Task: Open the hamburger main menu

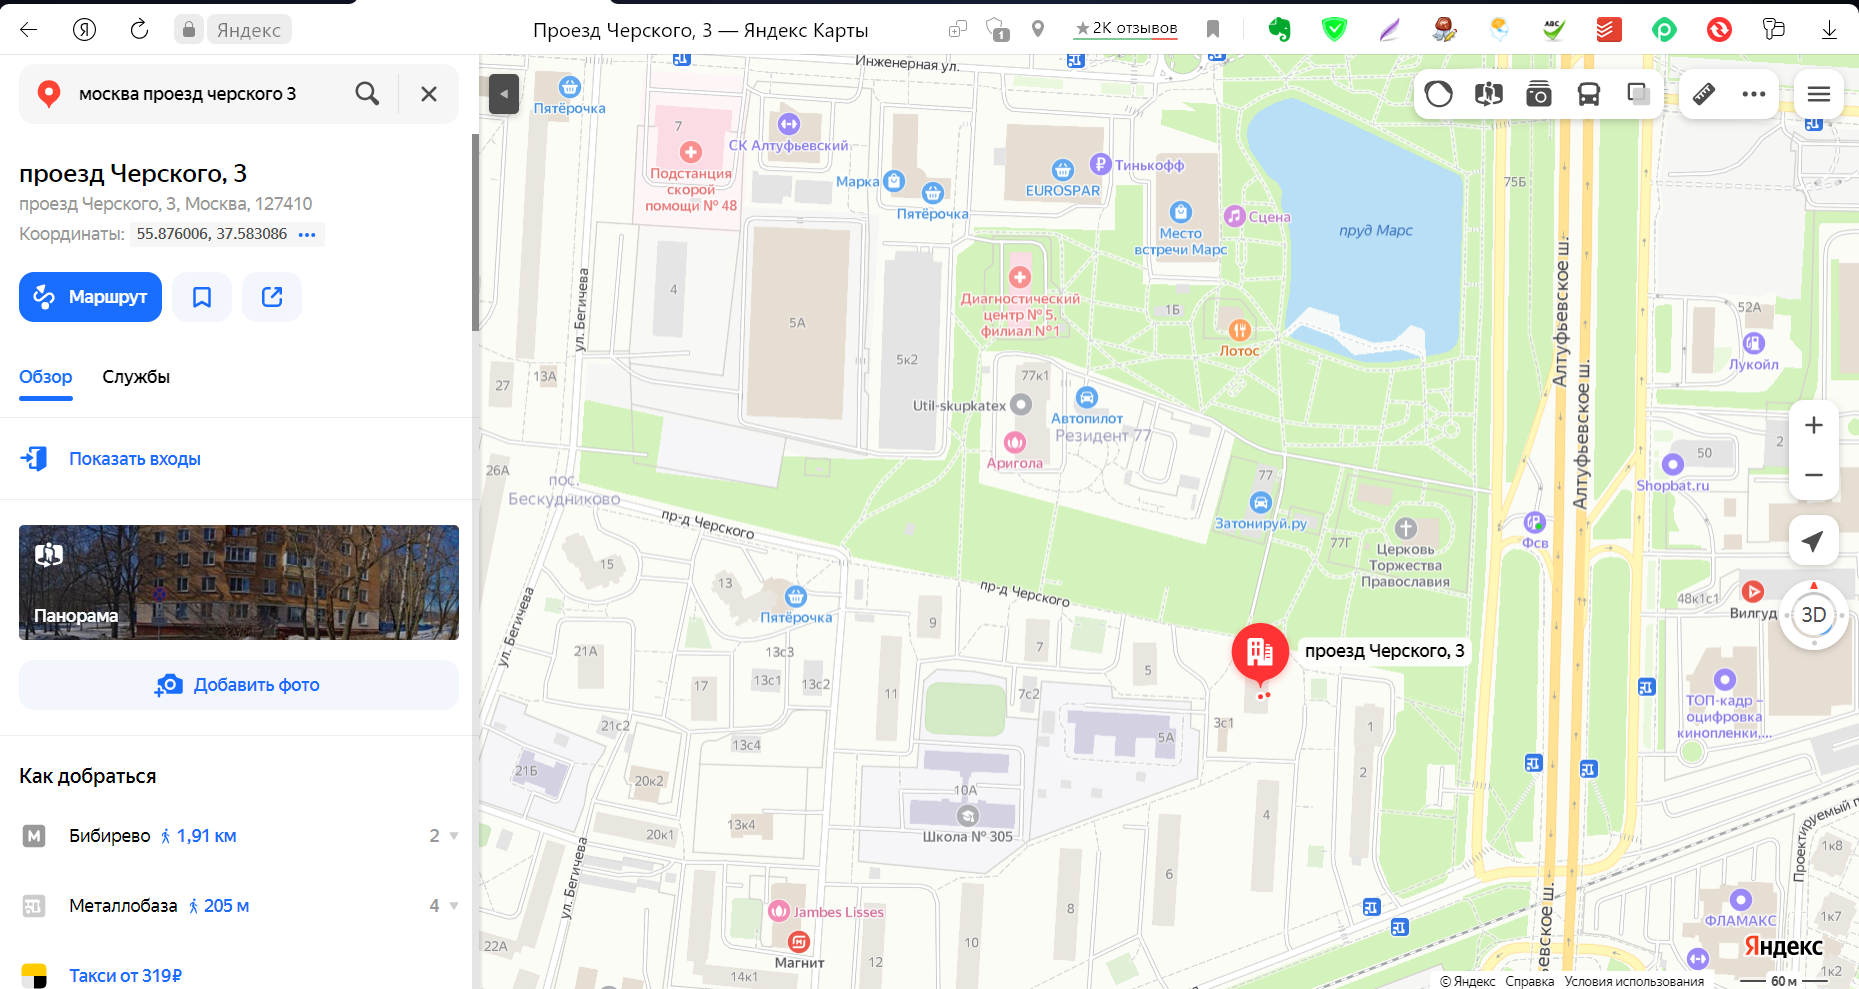Action: tap(1819, 94)
